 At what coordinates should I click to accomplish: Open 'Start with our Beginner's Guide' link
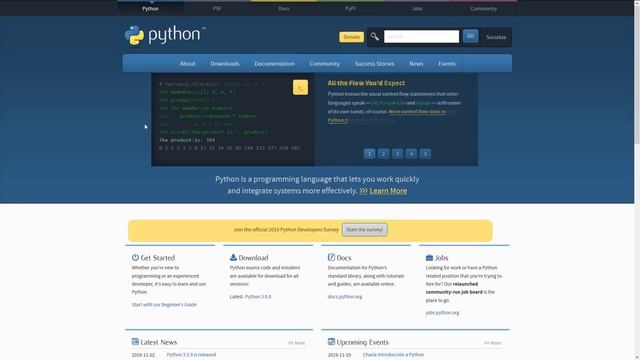pos(164,304)
